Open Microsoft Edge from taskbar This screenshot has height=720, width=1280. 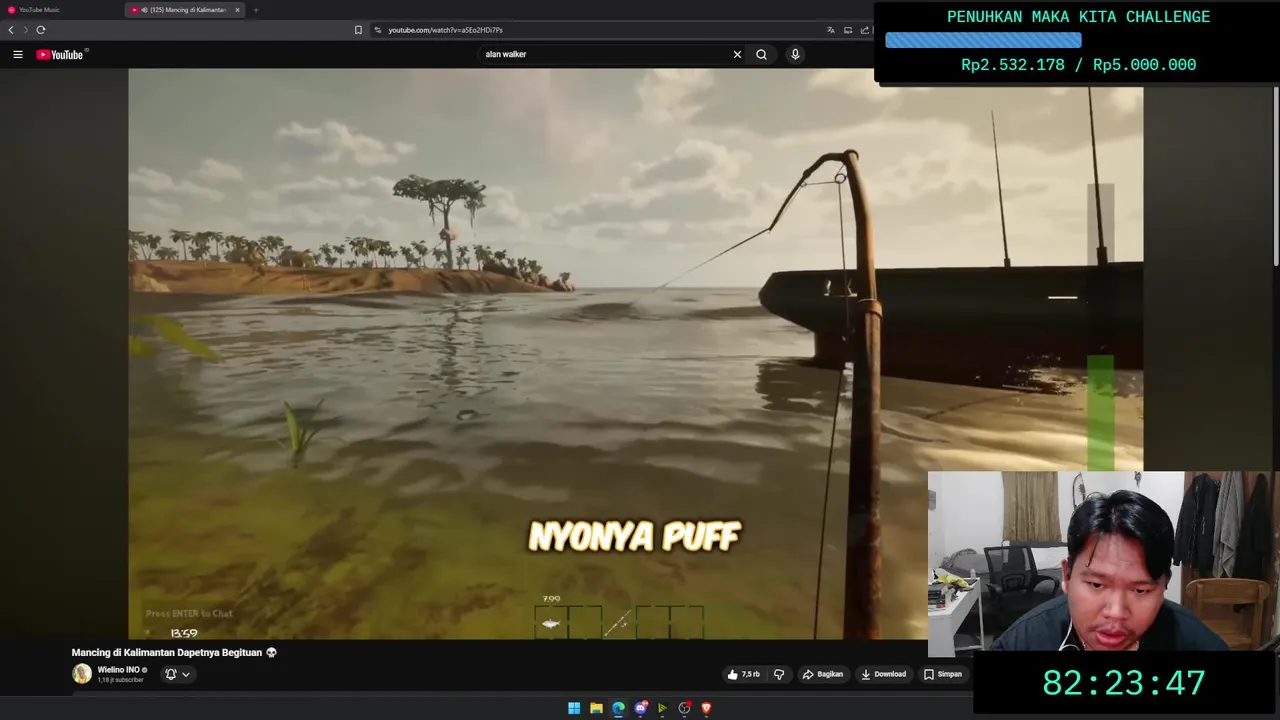618,708
